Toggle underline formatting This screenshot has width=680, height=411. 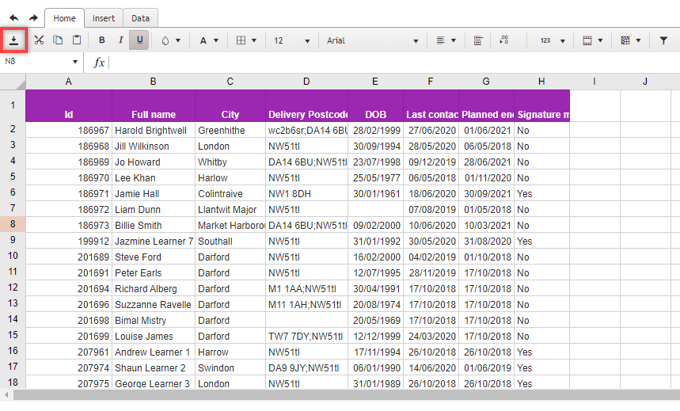coord(139,40)
